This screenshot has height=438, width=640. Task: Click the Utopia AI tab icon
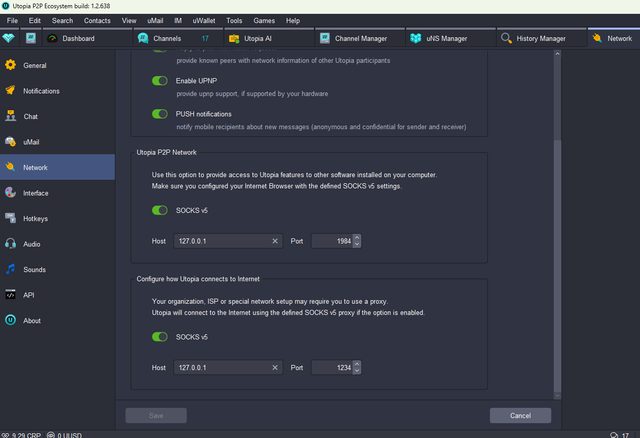234,38
